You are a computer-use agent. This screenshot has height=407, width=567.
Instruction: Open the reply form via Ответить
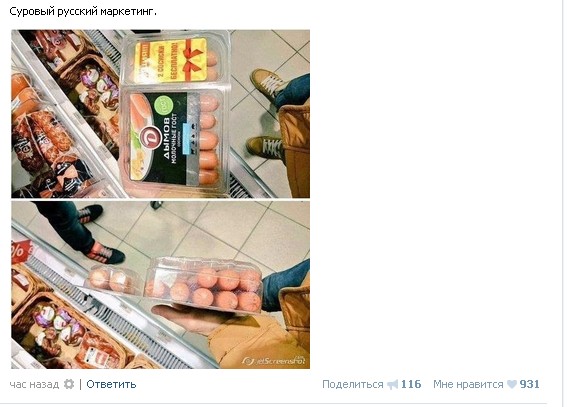111,384
